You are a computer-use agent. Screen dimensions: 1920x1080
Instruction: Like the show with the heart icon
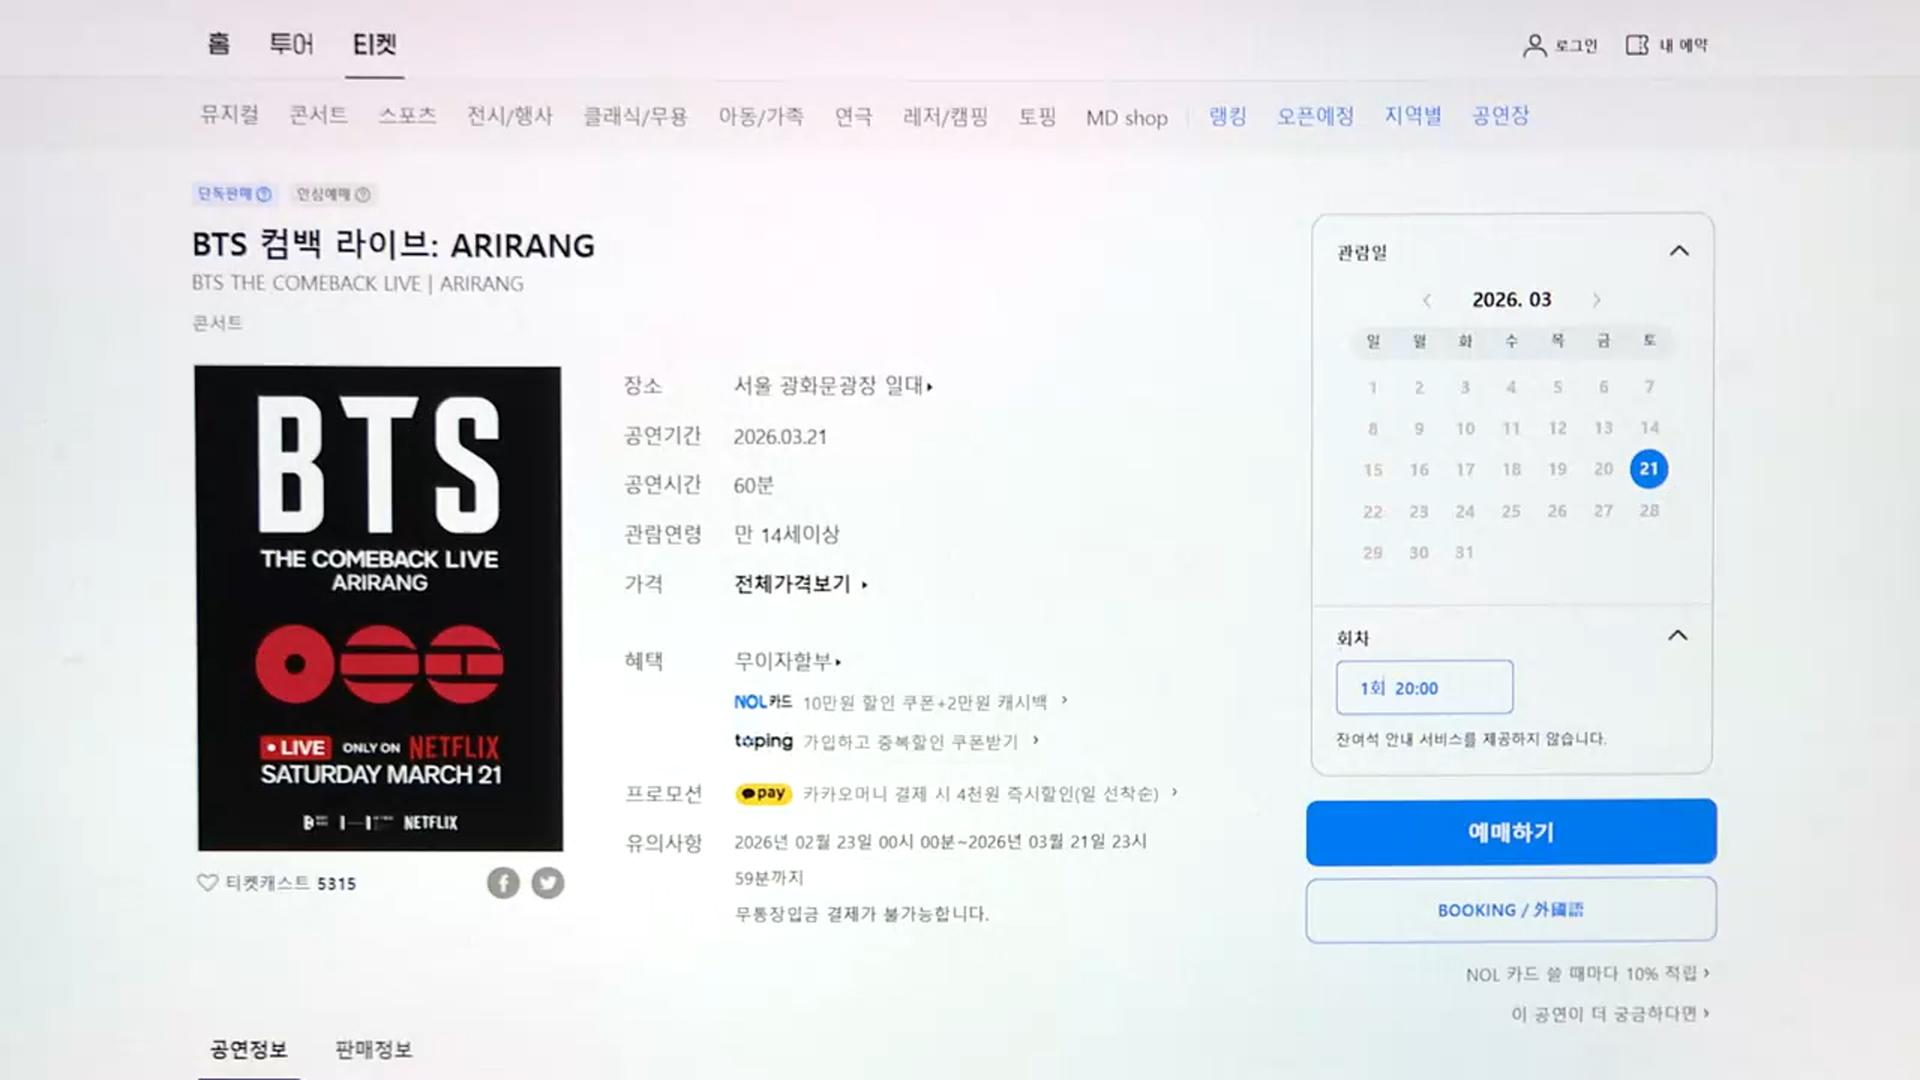click(207, 883)
